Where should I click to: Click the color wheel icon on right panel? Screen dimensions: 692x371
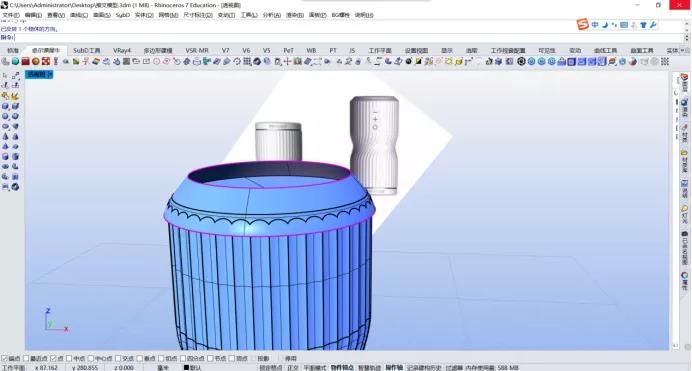pyautogui.click(x=684, y=276)
